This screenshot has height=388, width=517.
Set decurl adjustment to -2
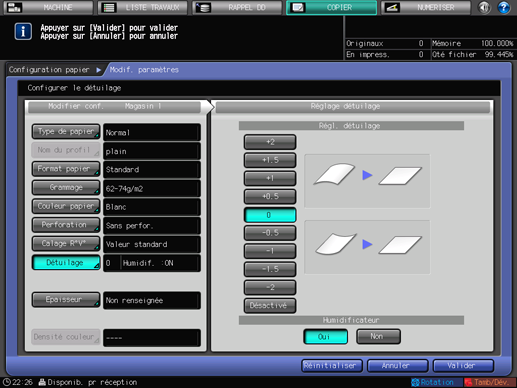click(x=270, y=287)
